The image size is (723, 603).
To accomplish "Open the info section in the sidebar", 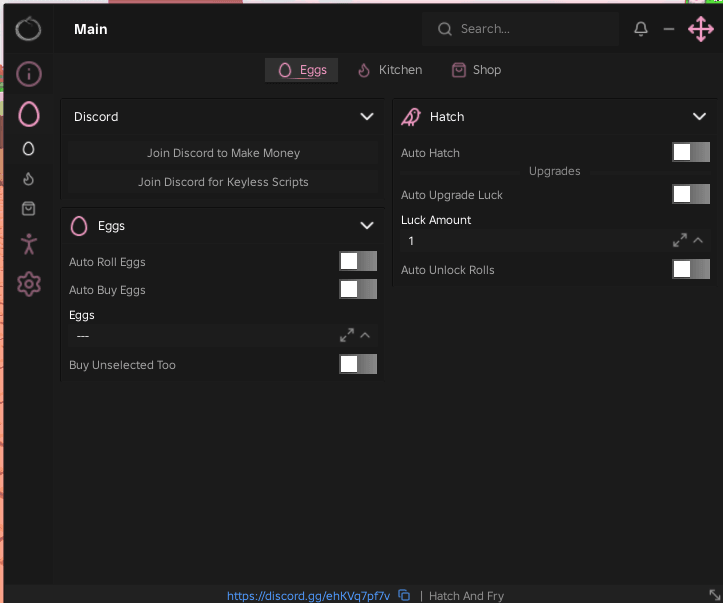I will click(29, 74).
